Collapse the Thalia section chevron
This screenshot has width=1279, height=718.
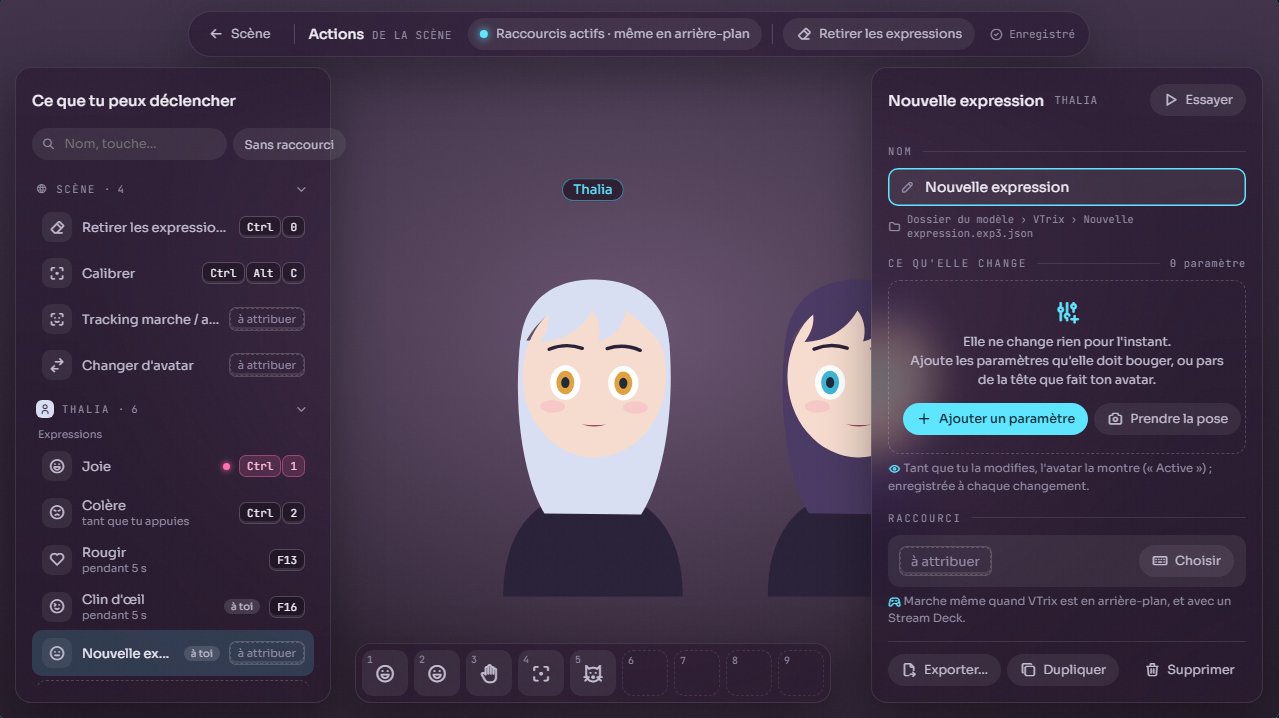(301, 409)
